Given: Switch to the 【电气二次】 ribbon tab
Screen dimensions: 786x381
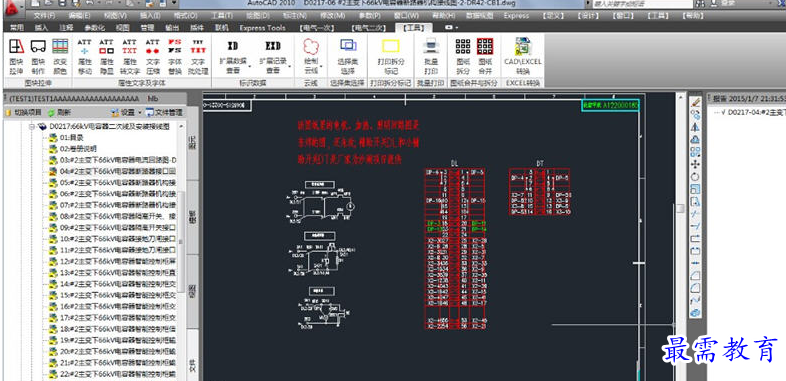Looking at the screenshot, I should click(369, 28).
